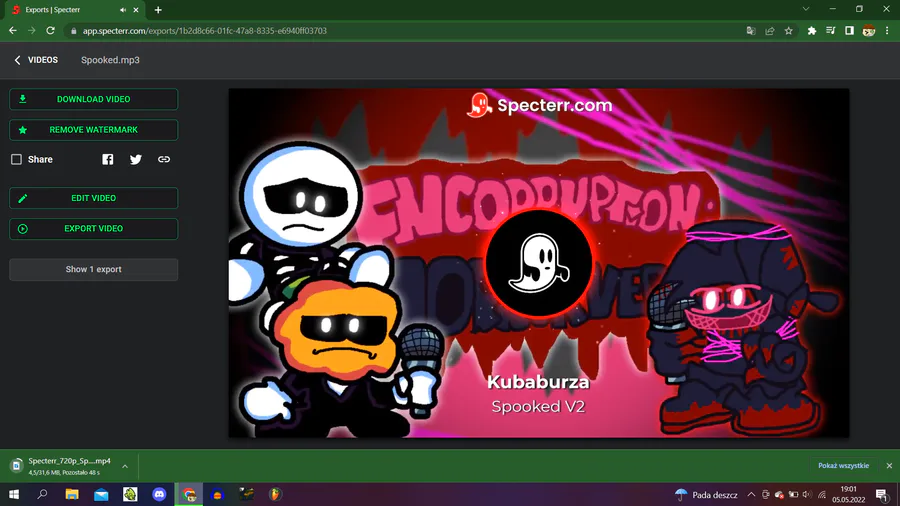Open media controls icon
The height and width of the screenshot is (506, 900).
[x=831, y=30]
